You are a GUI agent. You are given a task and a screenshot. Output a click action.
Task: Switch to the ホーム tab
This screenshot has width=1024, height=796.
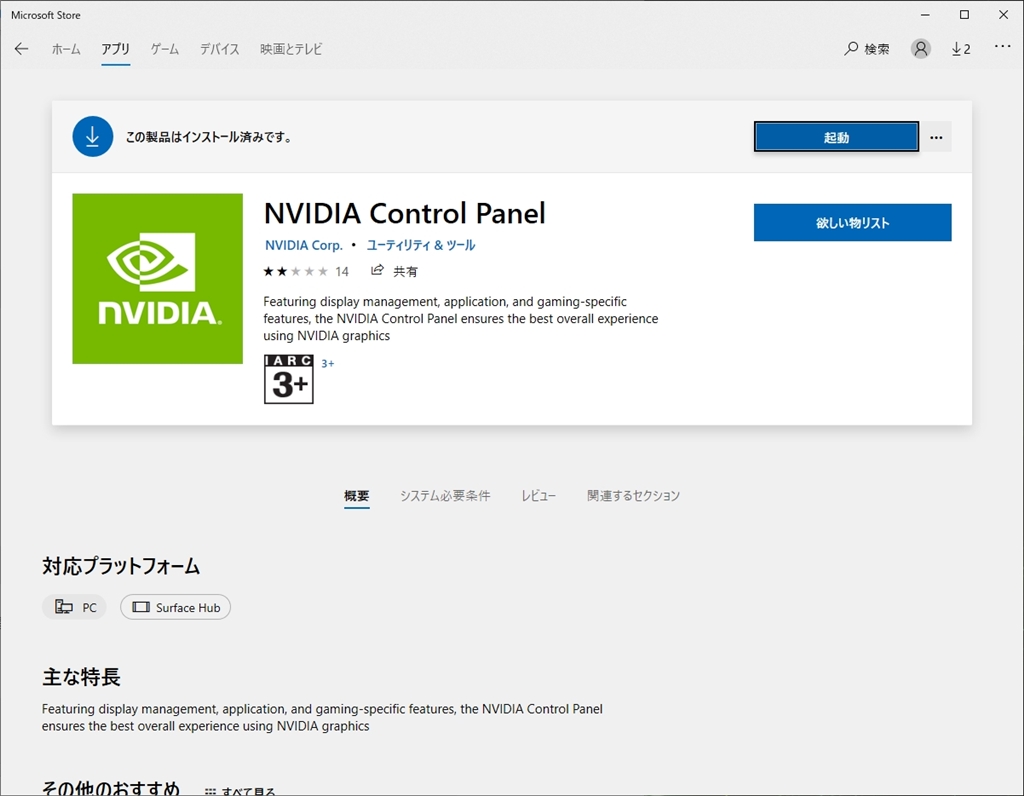coord(66,49)
